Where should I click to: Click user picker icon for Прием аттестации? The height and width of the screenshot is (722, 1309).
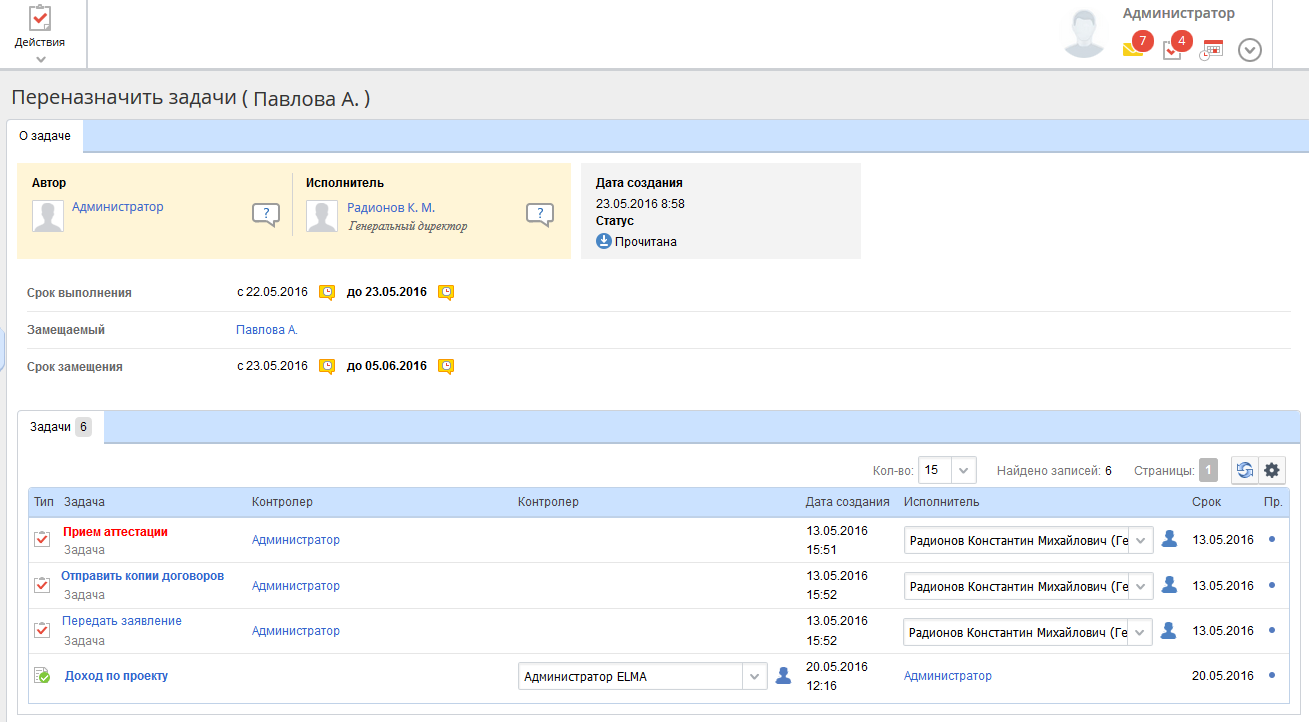(x=1169, y=539)
